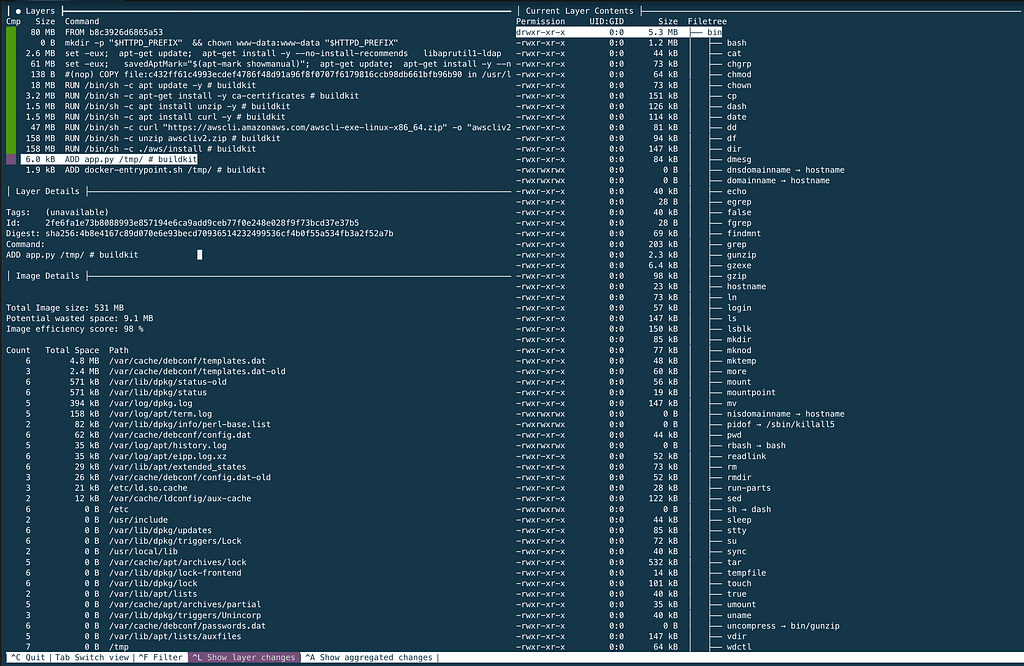Click the Current Layer Contents panel header

point(580,10)
